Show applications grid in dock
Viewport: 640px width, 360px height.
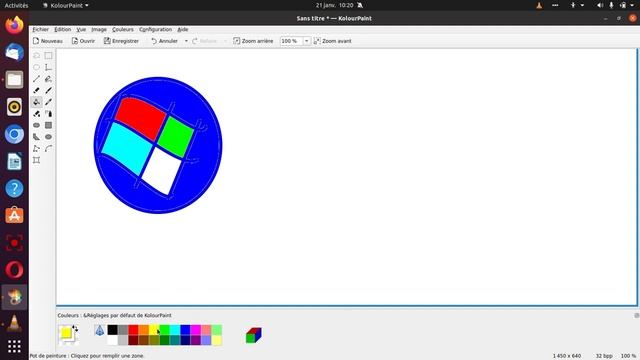pyautogui.click(x=14, y=347)
